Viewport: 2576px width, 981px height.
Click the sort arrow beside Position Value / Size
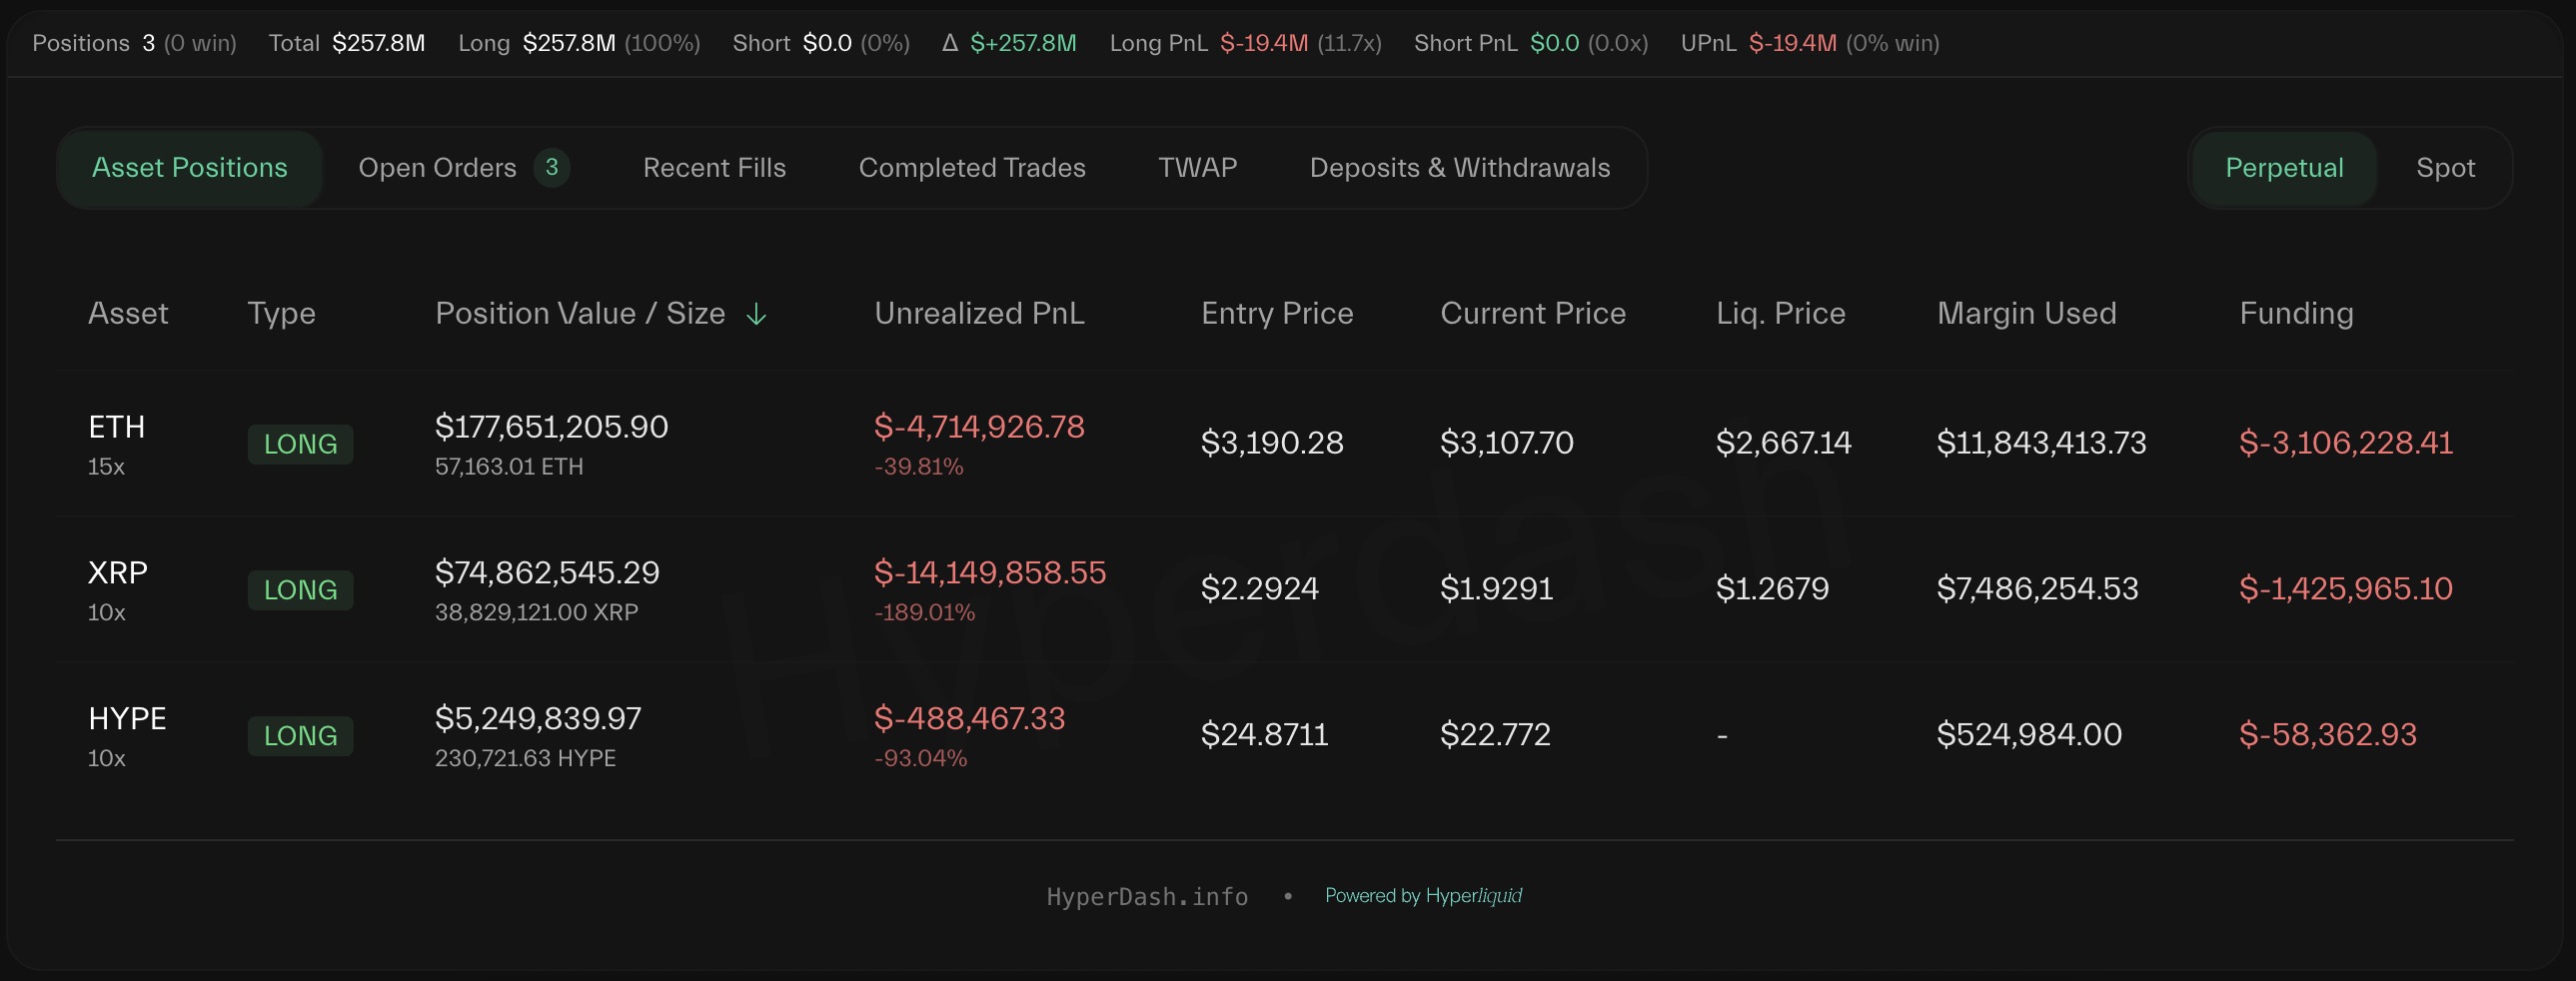click(756, 314)
